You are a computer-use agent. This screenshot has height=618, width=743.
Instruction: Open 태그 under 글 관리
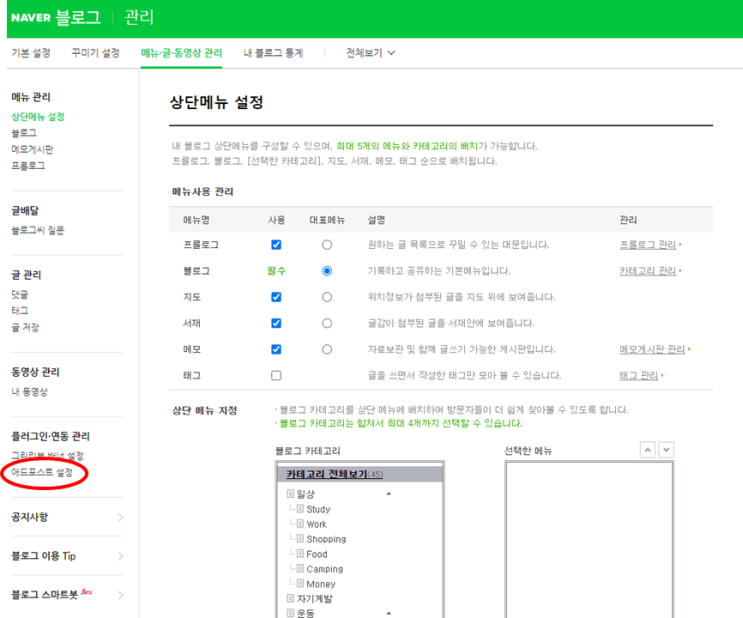[19, 310]
